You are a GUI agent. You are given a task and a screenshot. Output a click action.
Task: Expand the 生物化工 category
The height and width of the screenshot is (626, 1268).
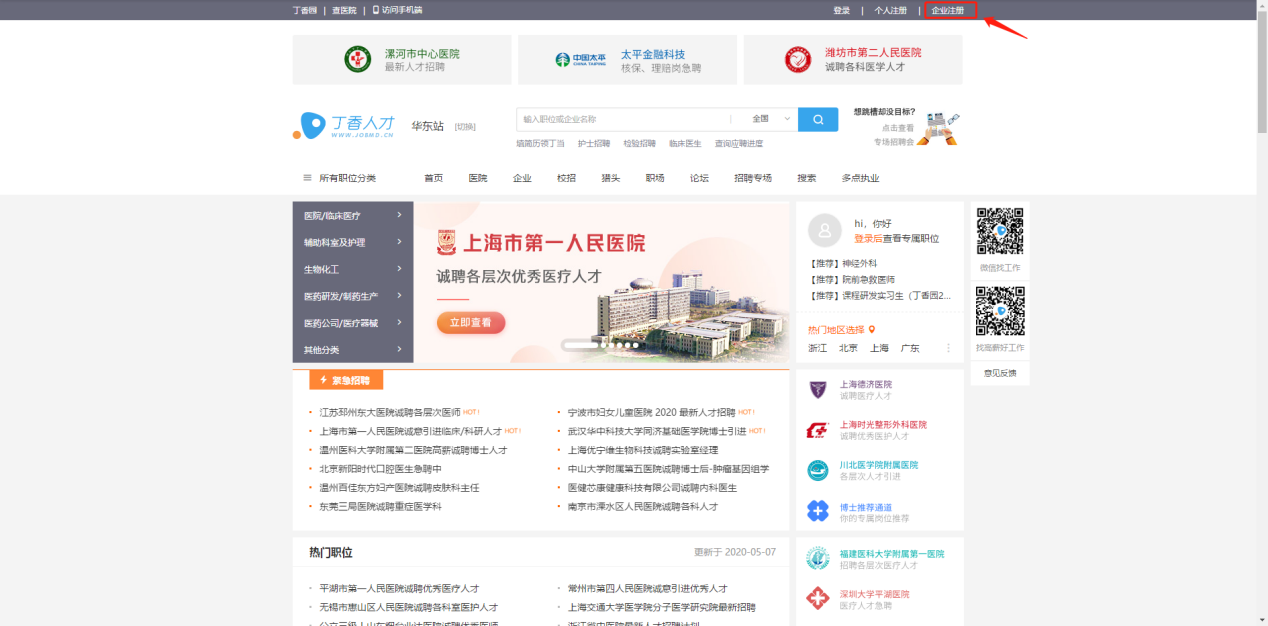pos(353,269)
